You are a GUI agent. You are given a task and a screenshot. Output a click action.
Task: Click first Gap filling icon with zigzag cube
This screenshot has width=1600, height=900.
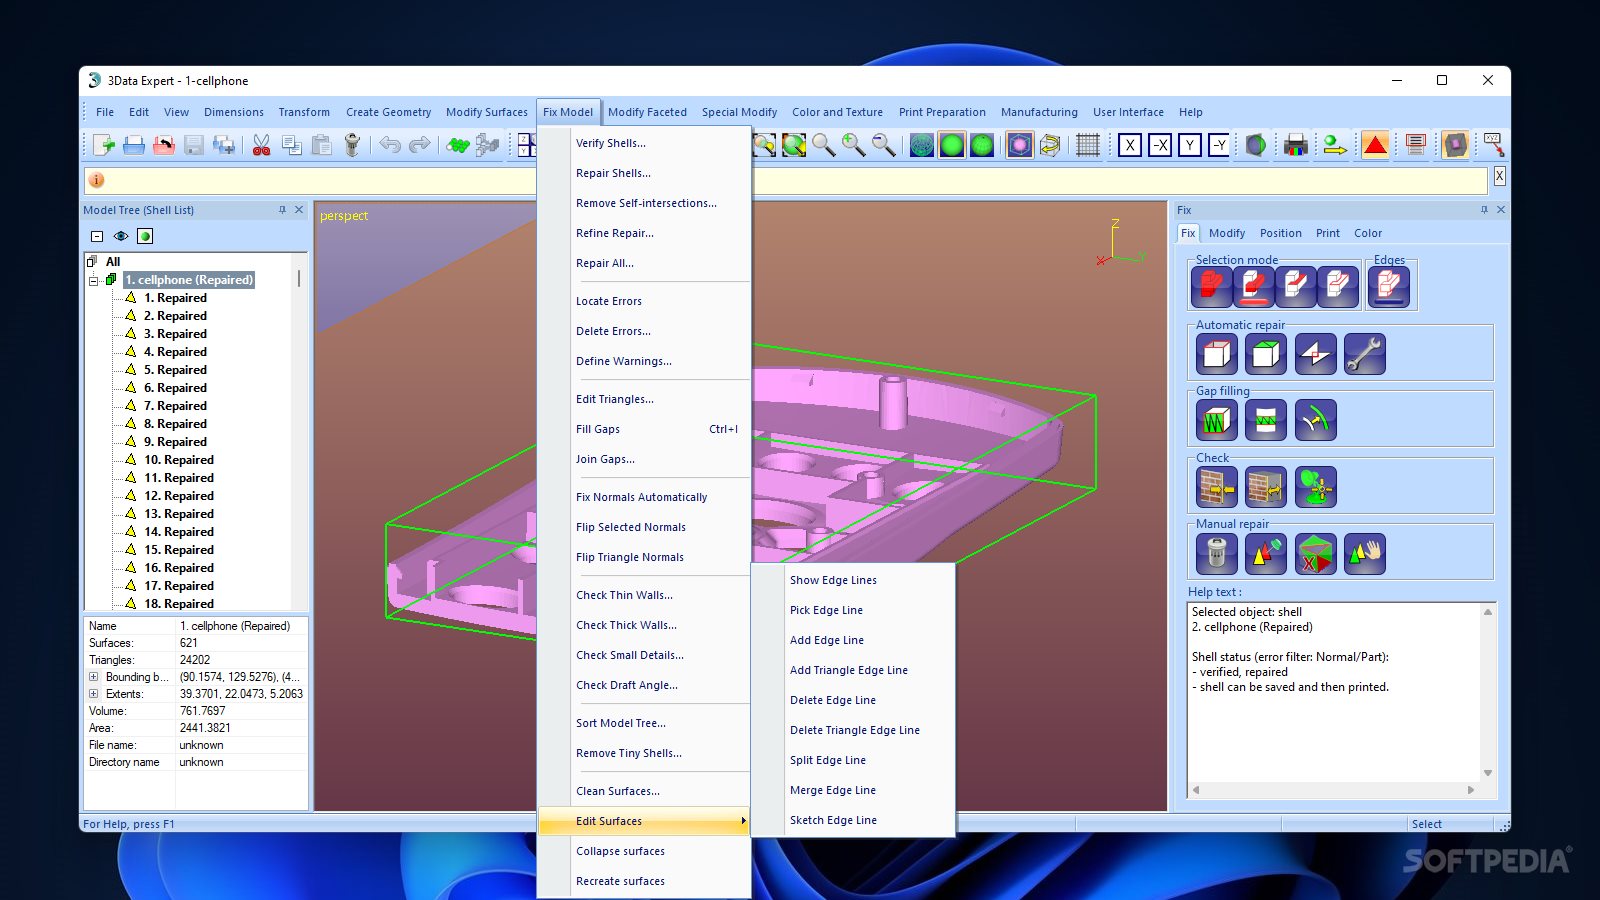coord(1217,420)
